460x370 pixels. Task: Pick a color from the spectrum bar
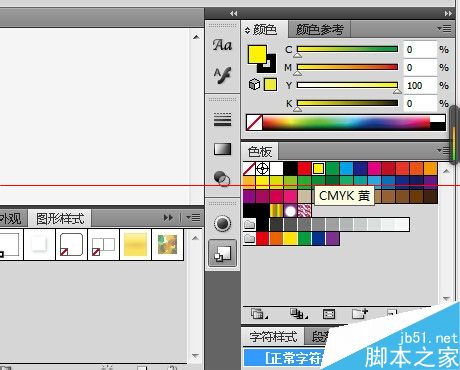[346, 122]
